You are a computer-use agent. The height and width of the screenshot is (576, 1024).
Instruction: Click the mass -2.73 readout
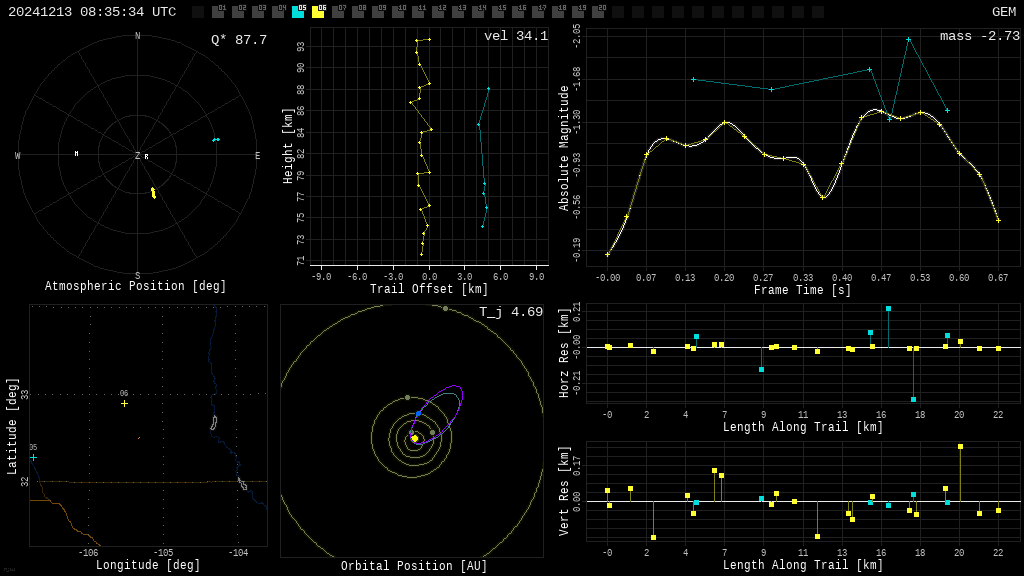click(x=979, y=36)
